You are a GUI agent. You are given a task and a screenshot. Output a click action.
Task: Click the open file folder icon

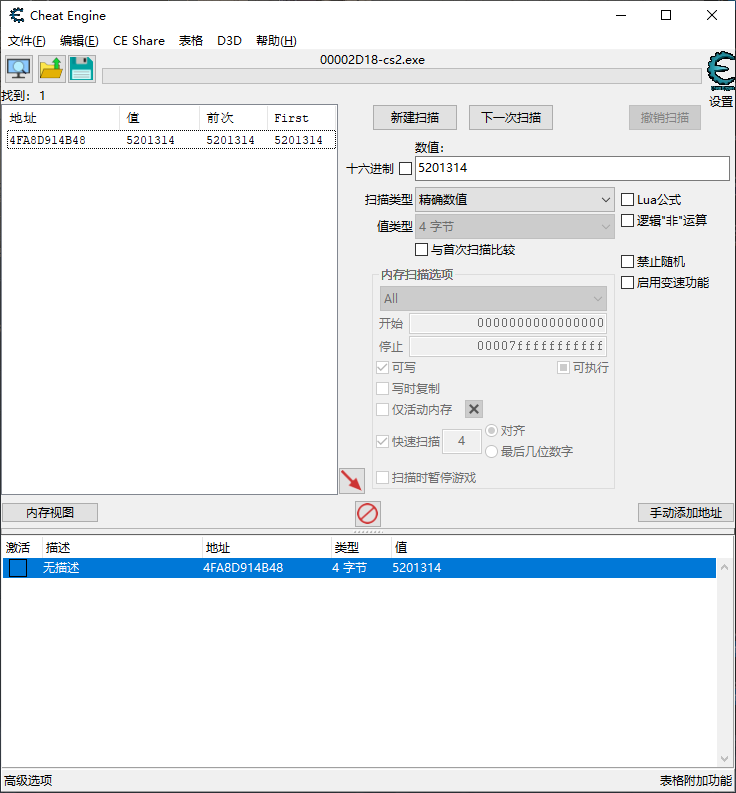point(51,69)
